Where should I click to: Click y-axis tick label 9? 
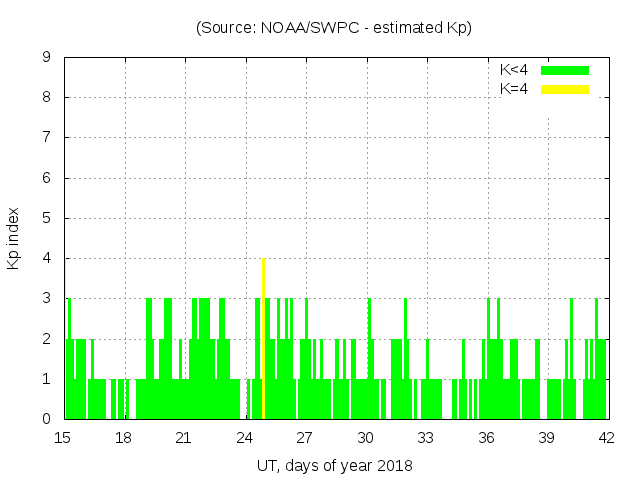47,57
